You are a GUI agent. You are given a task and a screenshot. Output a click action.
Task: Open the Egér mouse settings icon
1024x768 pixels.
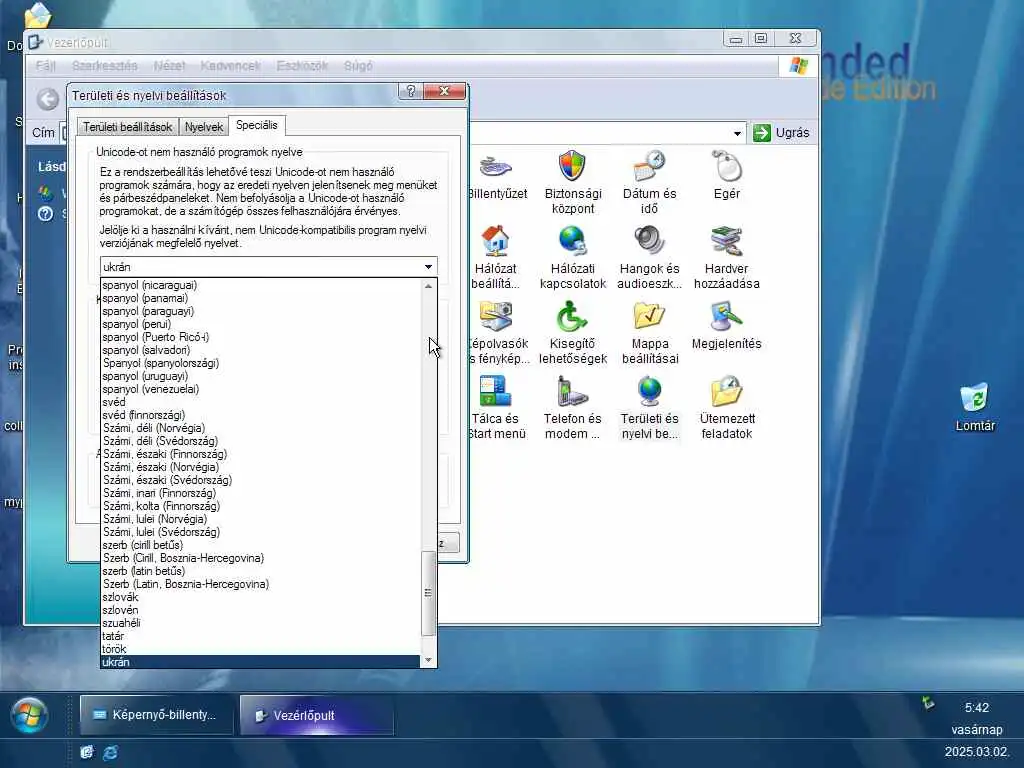pos(726,175)
